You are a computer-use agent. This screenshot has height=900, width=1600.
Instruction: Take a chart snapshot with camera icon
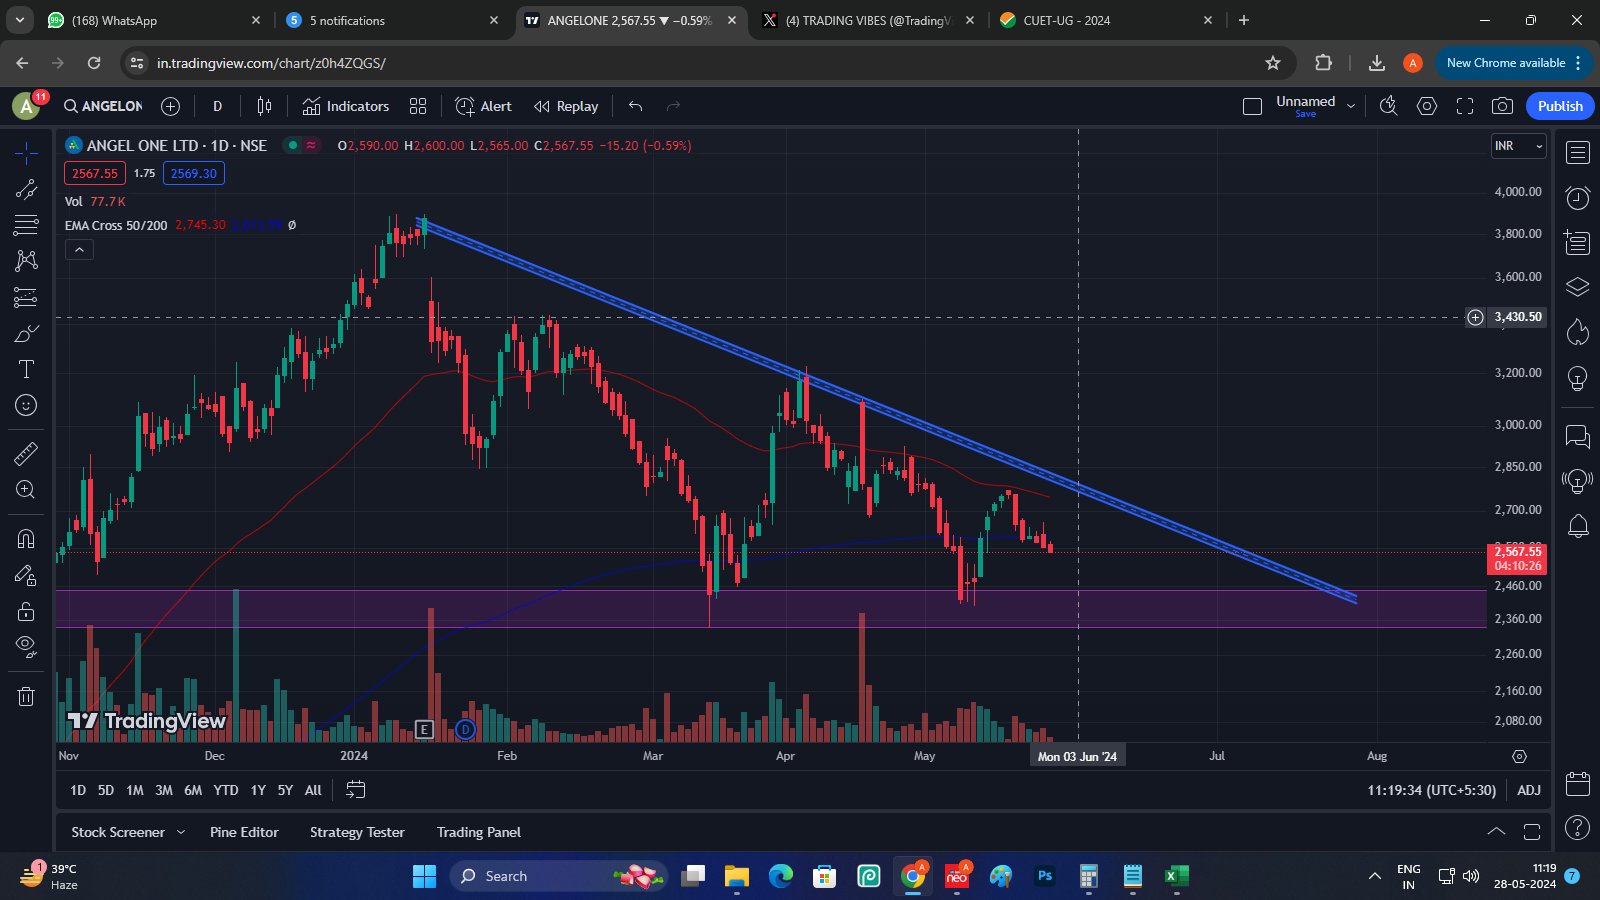point(1502,106)
